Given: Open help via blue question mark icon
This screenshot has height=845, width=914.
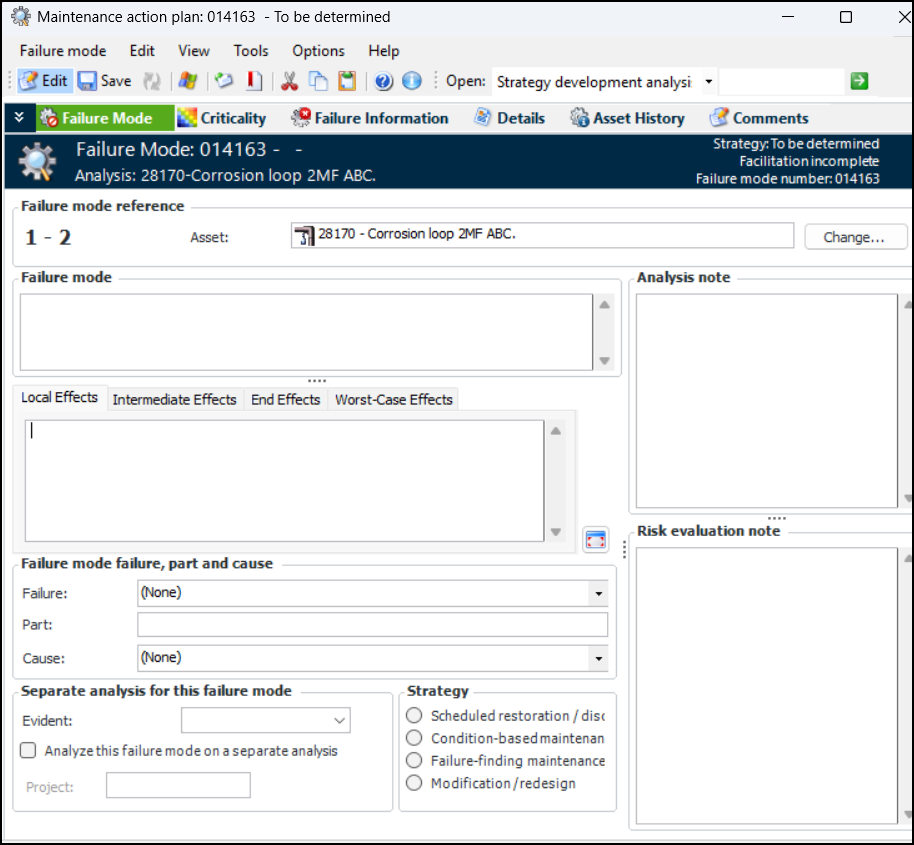Looking at the screenshot, I should click(384, 82).
